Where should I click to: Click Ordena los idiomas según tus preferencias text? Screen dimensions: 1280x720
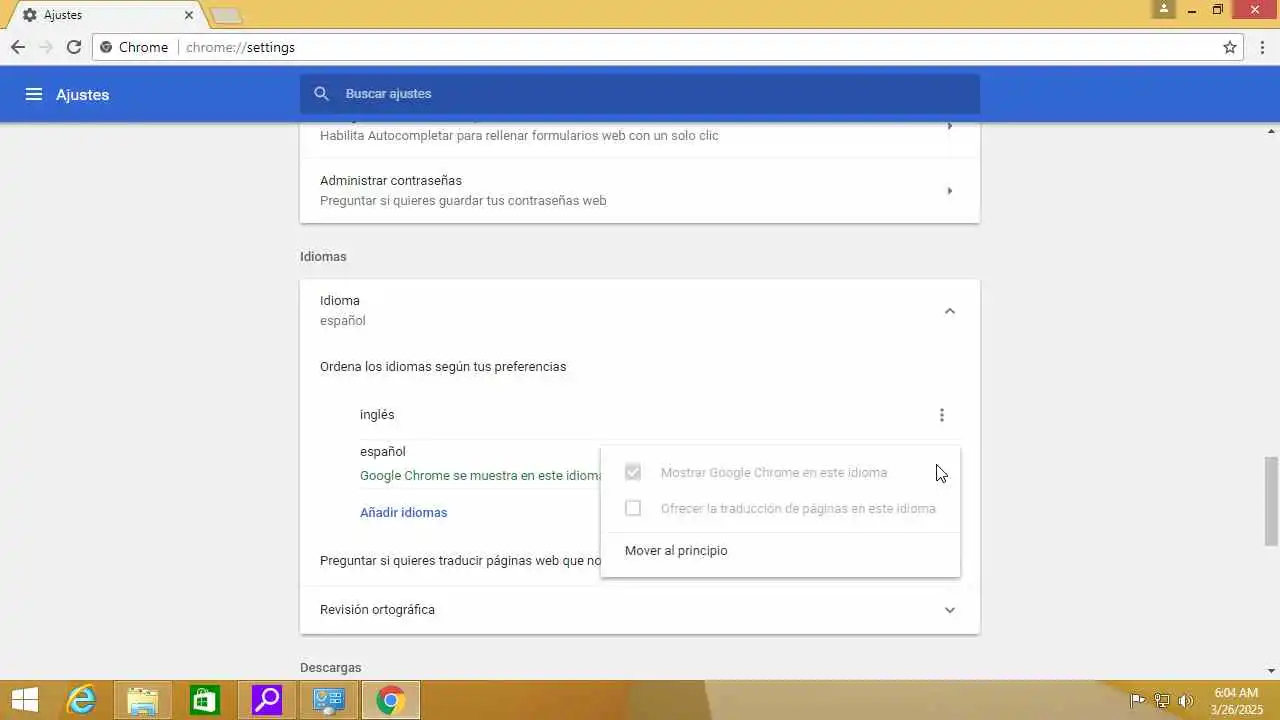[443, 367]
